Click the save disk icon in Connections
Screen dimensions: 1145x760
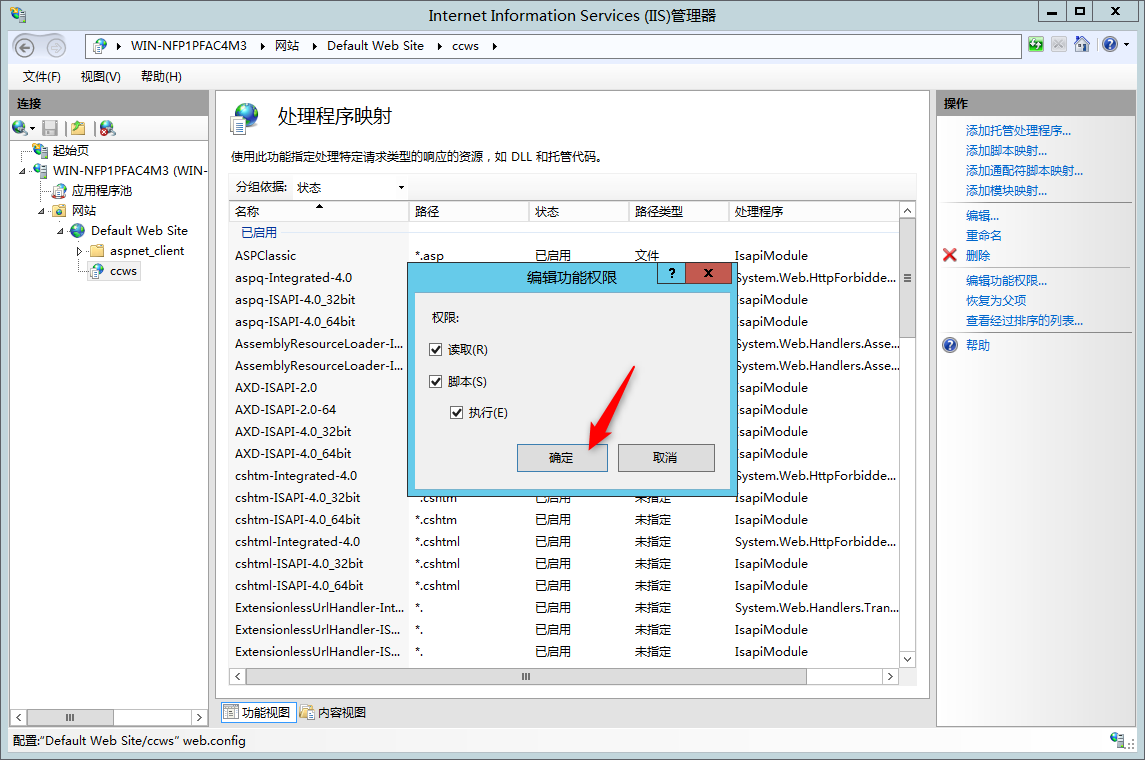[50, 128]
